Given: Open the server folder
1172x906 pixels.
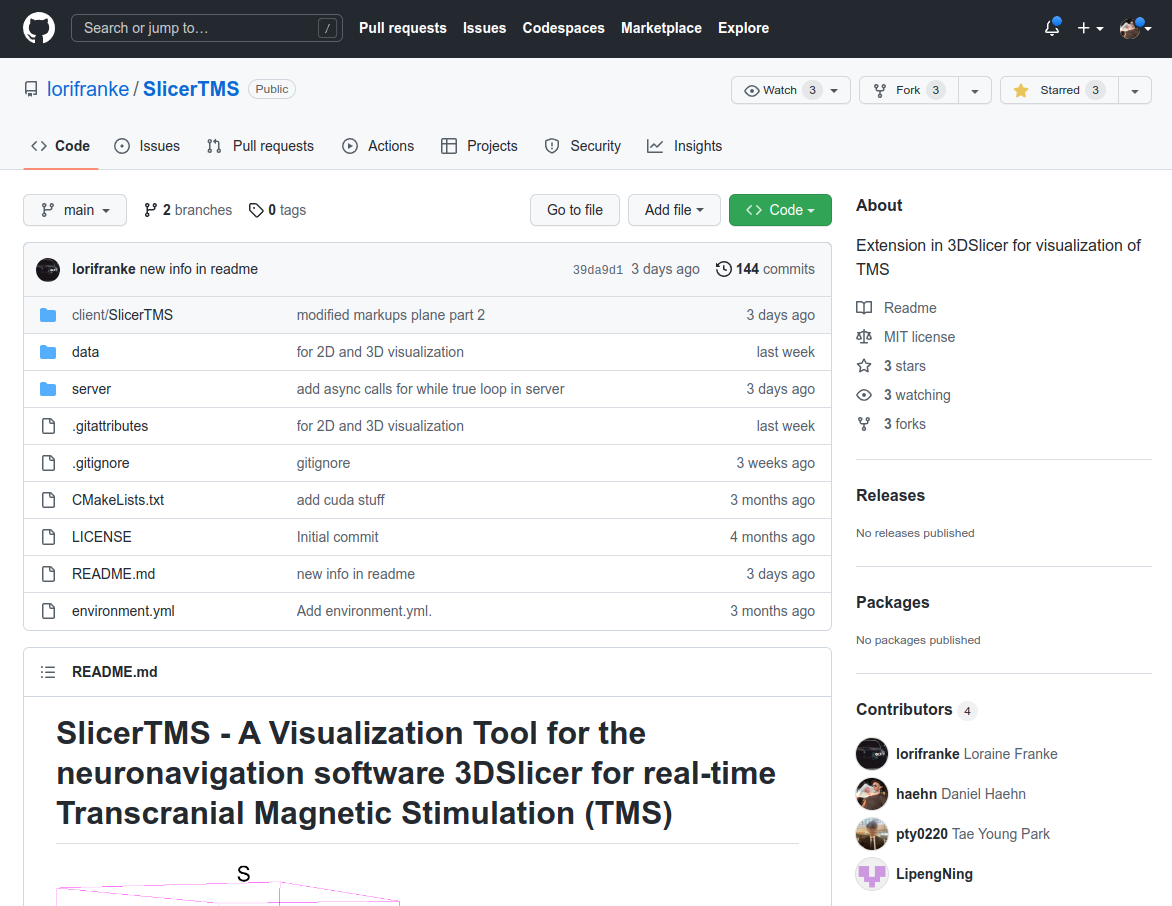Looking at the screenshot, I should point(91,389).
